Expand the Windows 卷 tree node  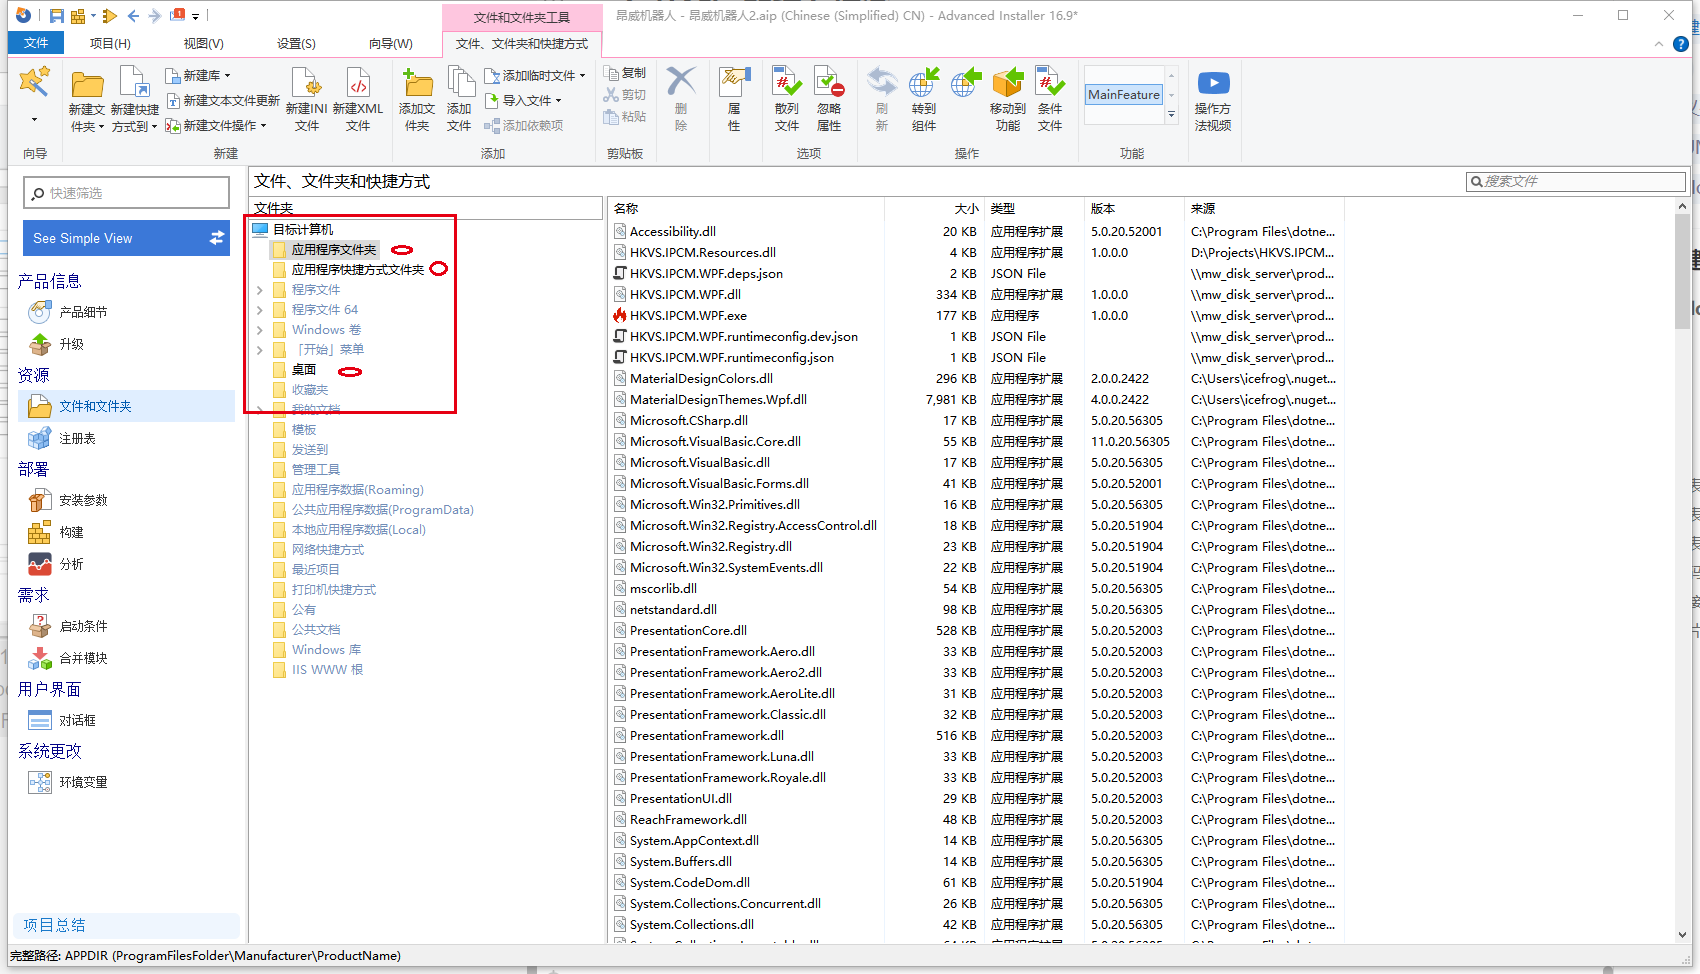260,330
